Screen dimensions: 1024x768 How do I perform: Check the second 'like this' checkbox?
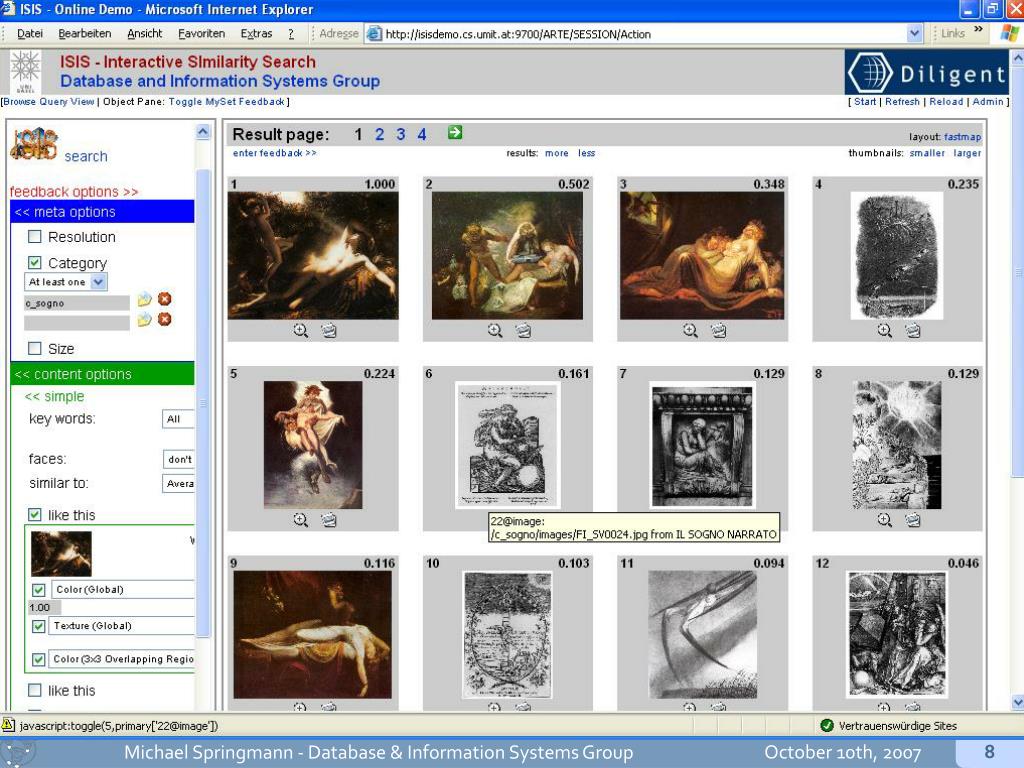coord(35,690)
